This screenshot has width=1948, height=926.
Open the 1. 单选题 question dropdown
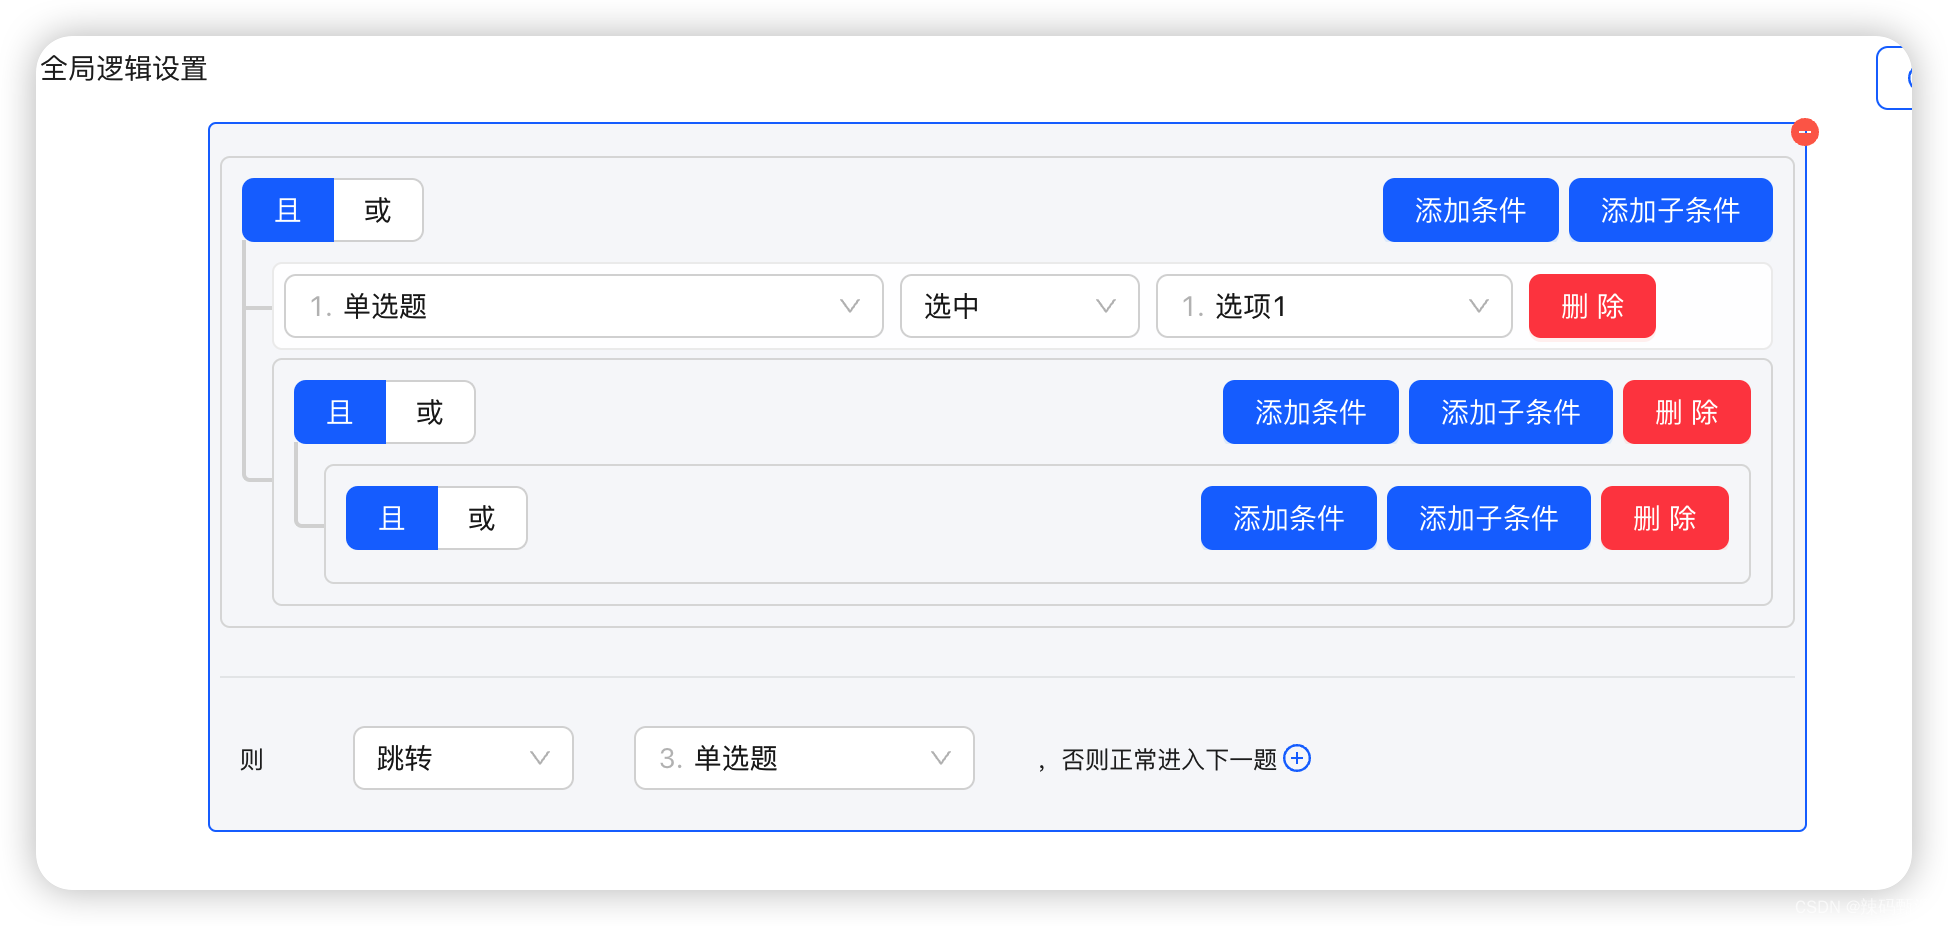tap(584, 306)
